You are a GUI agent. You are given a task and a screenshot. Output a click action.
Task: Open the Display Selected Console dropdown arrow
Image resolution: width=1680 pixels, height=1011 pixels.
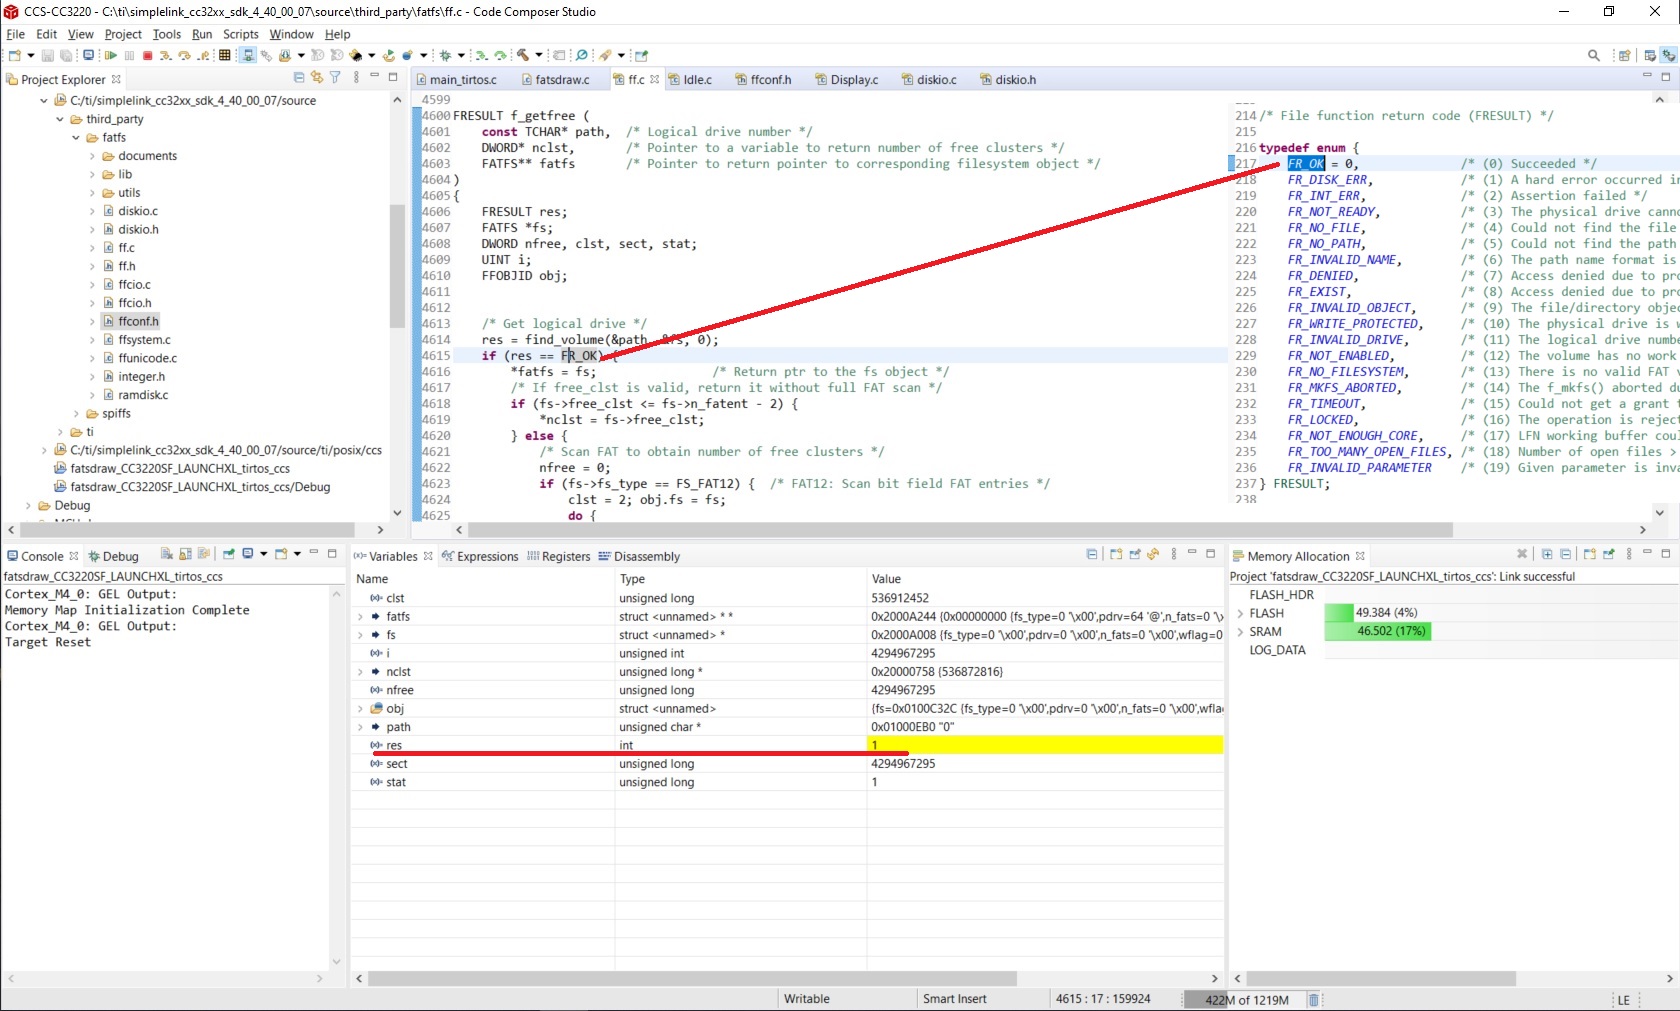pyautogui.click(x=264, y=556)
